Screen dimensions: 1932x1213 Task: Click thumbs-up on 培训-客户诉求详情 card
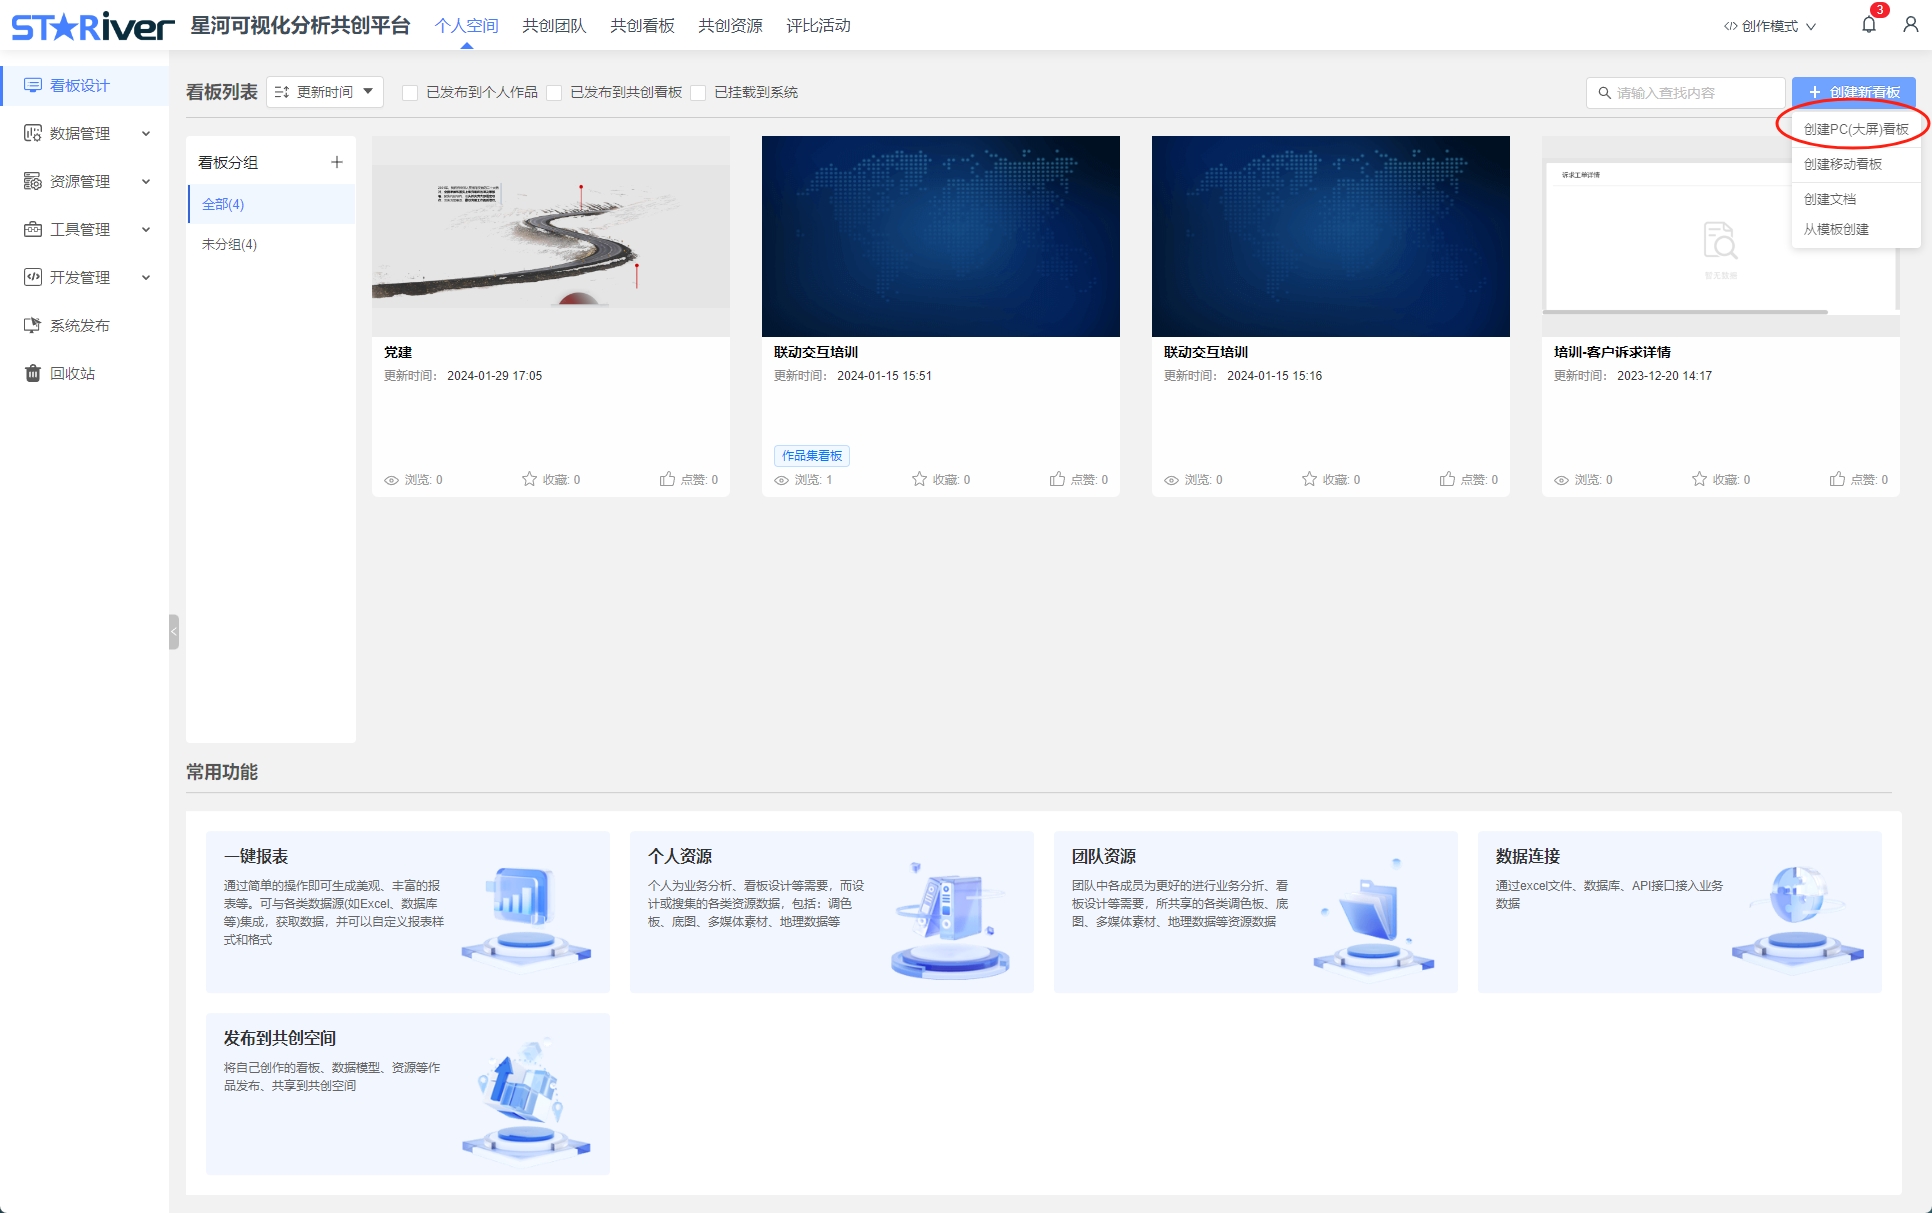tap(1837, 479)
